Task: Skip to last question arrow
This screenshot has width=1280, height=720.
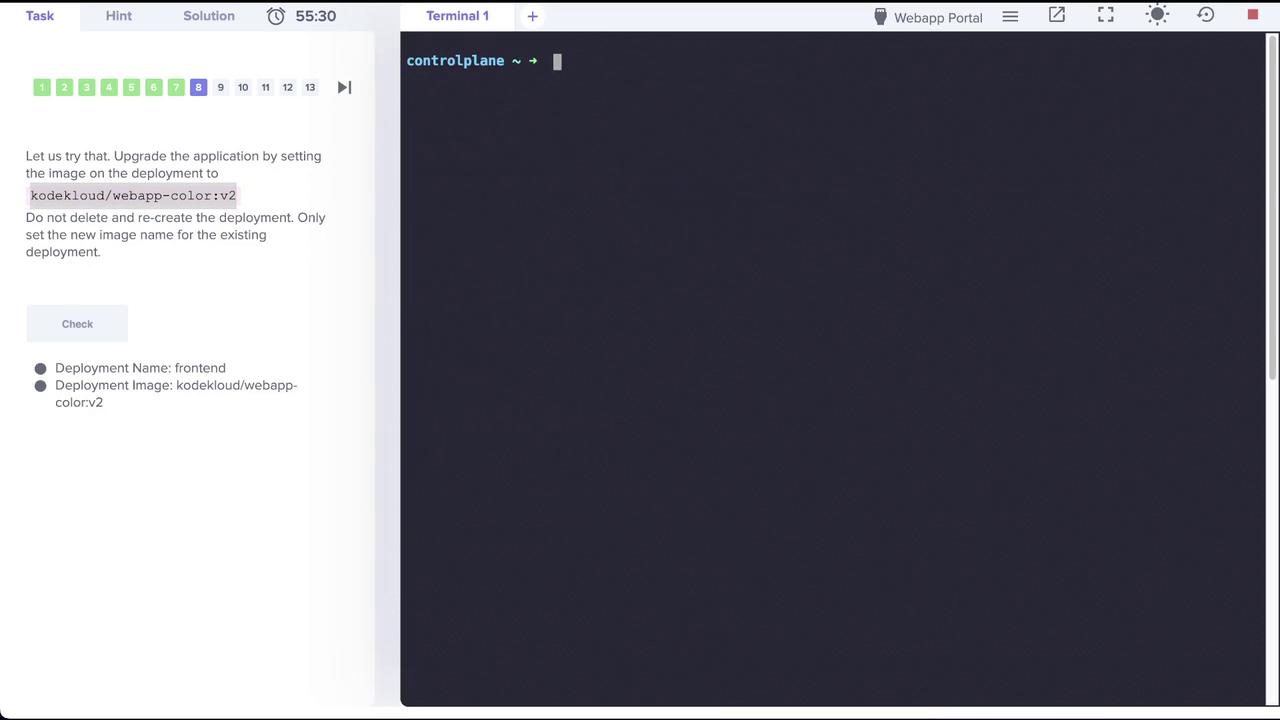Action: [x=344, y=87]
